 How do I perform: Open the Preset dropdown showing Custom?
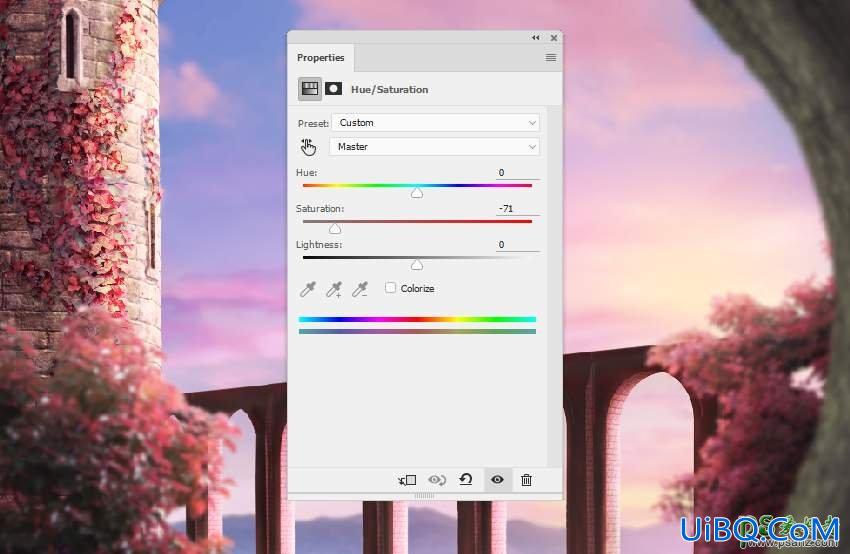[x=435, y=123]
